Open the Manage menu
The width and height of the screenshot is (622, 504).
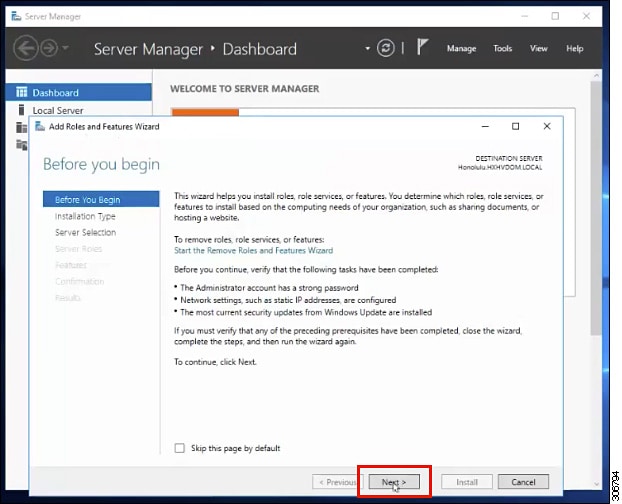[x=461, y=48]
